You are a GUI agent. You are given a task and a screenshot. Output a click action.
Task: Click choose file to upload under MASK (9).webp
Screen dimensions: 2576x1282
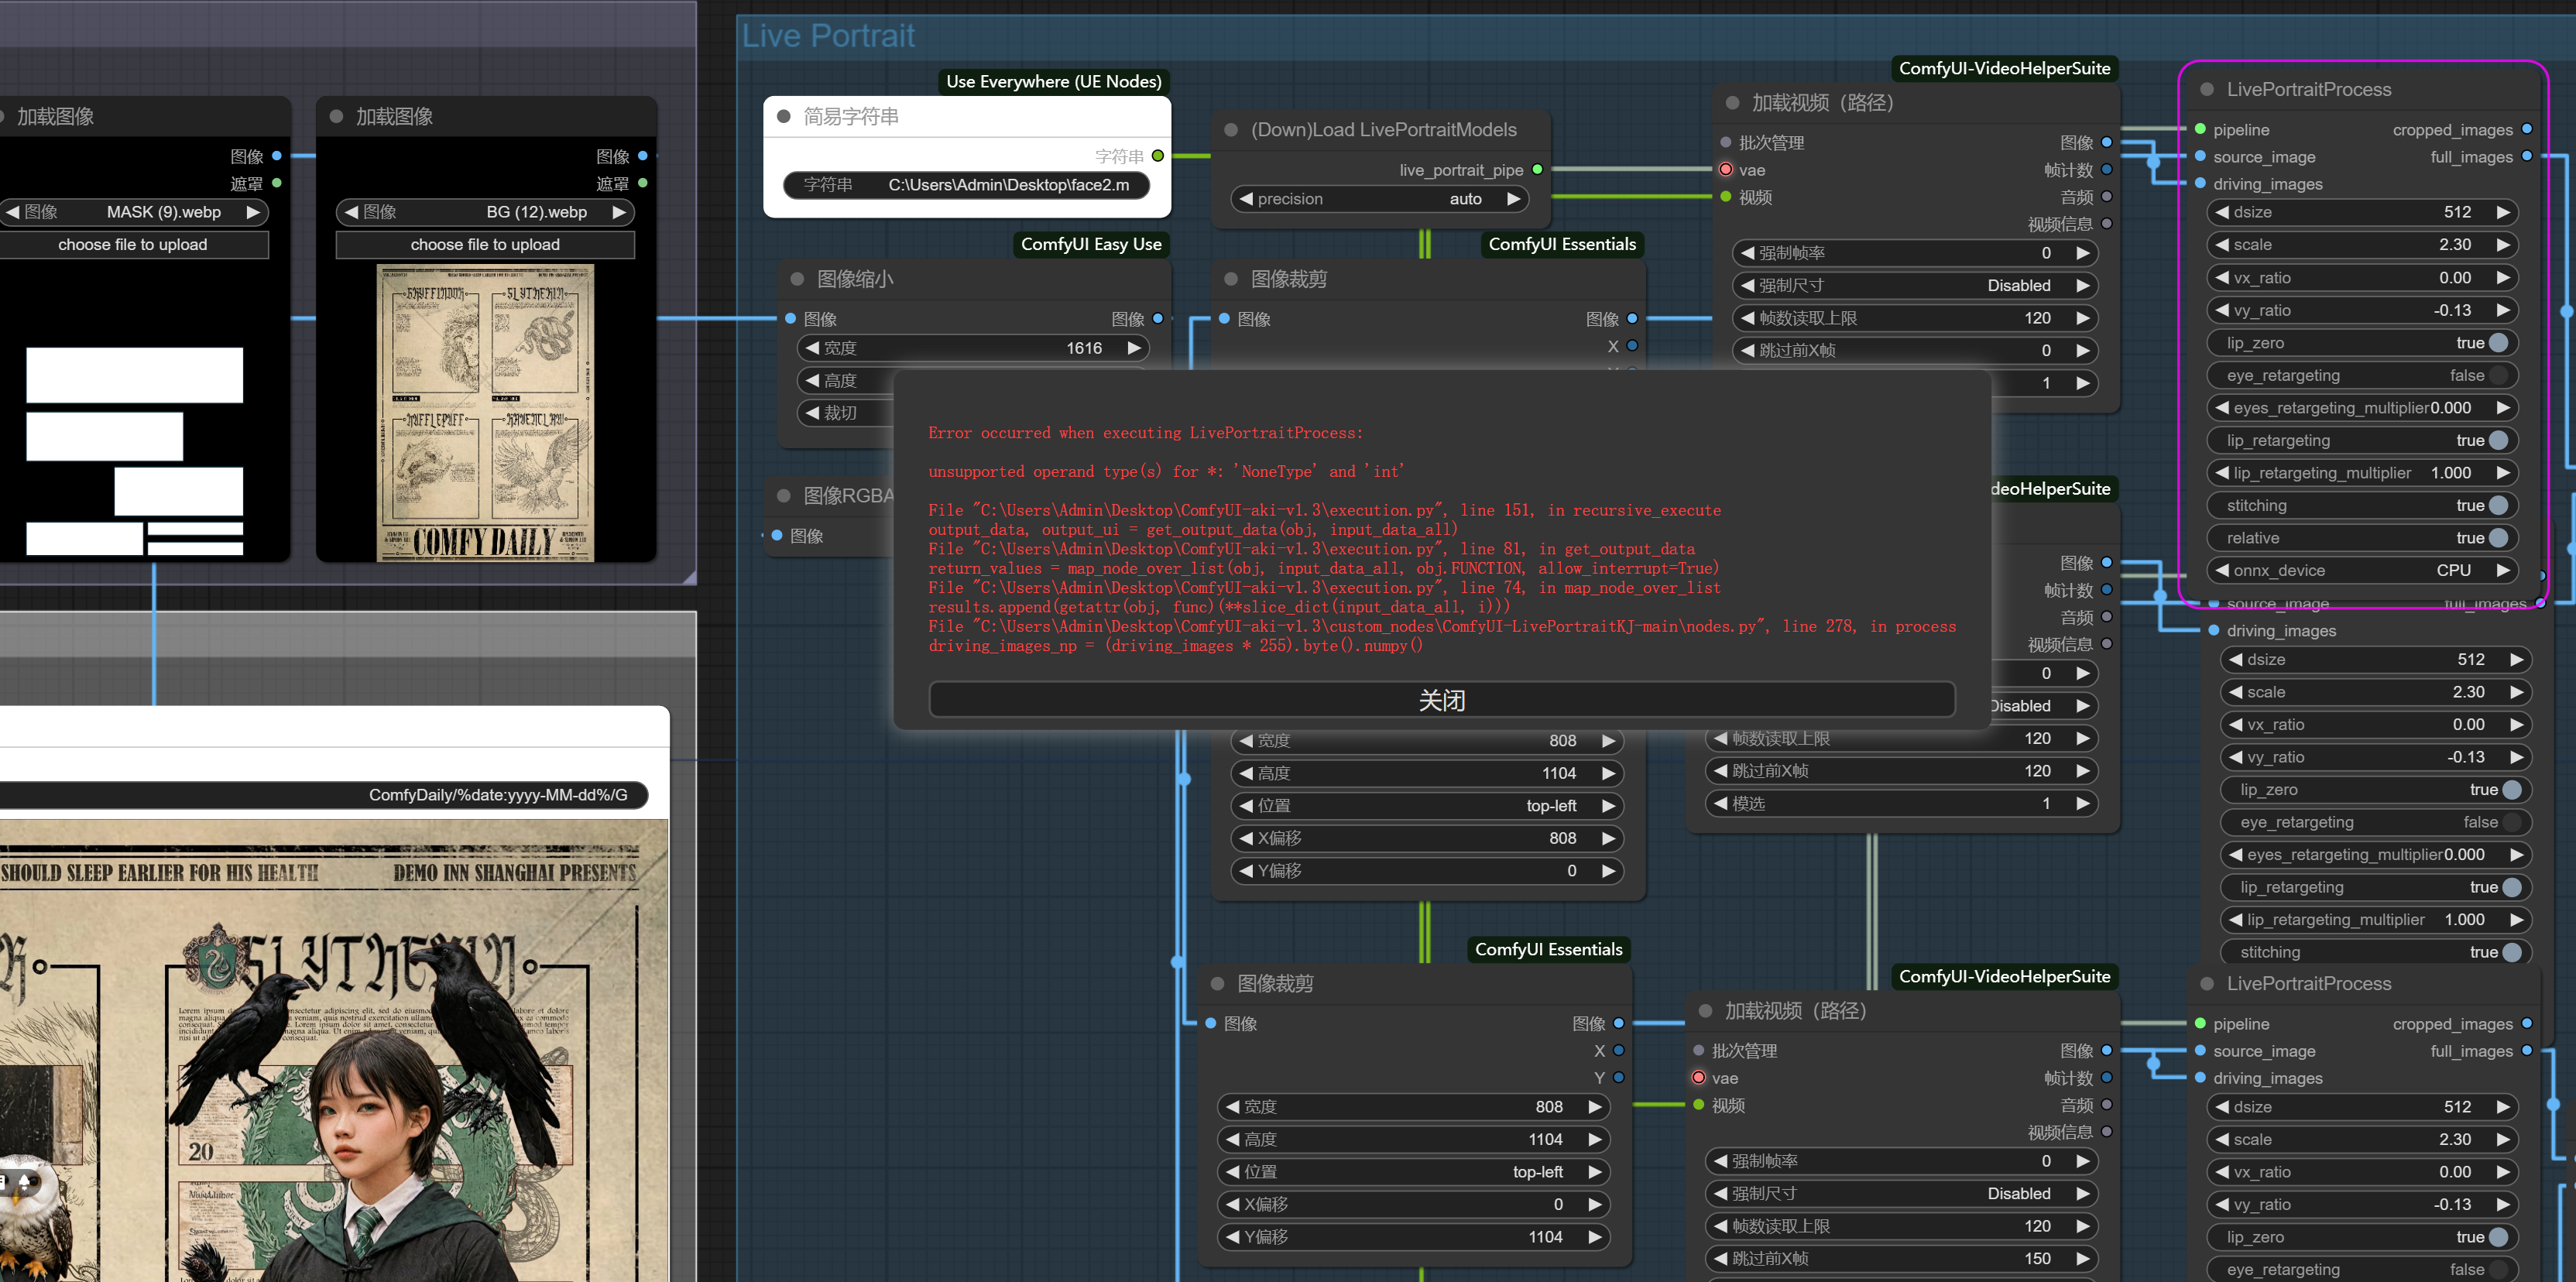(x=133, y=244)
